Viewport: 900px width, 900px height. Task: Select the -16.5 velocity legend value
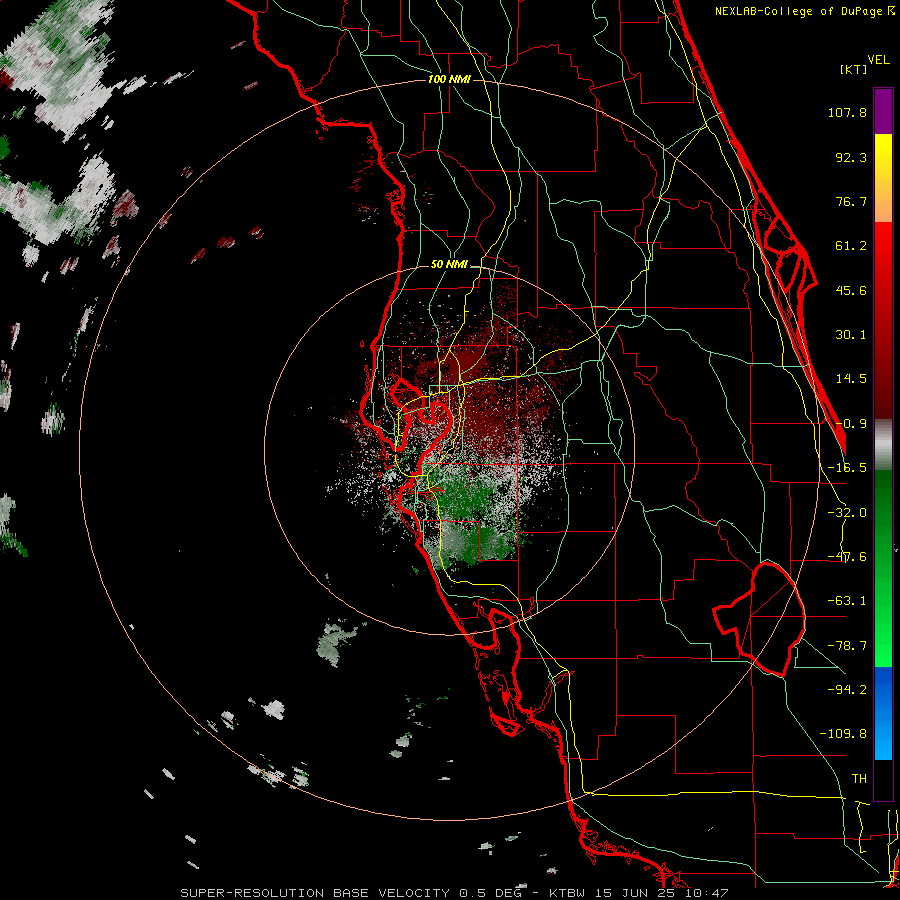847,468
